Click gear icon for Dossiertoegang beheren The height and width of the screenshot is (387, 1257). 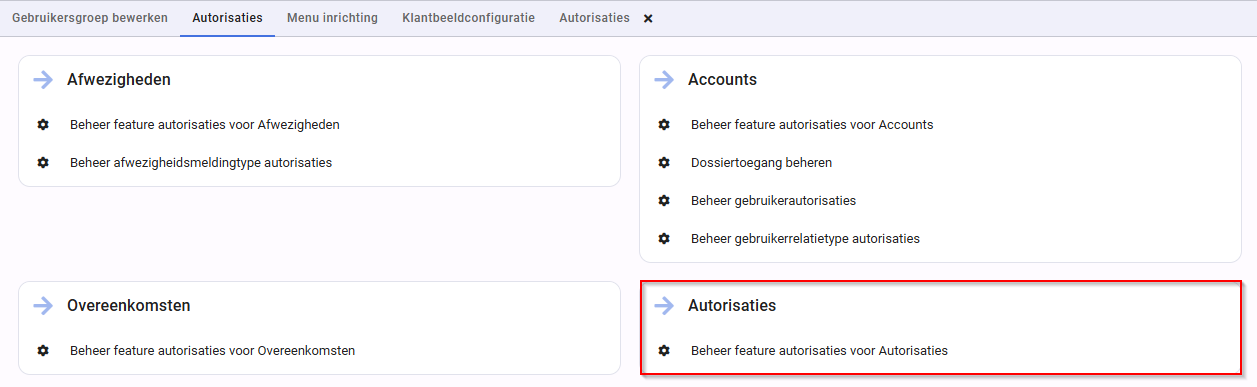click(x=664, y=162)
